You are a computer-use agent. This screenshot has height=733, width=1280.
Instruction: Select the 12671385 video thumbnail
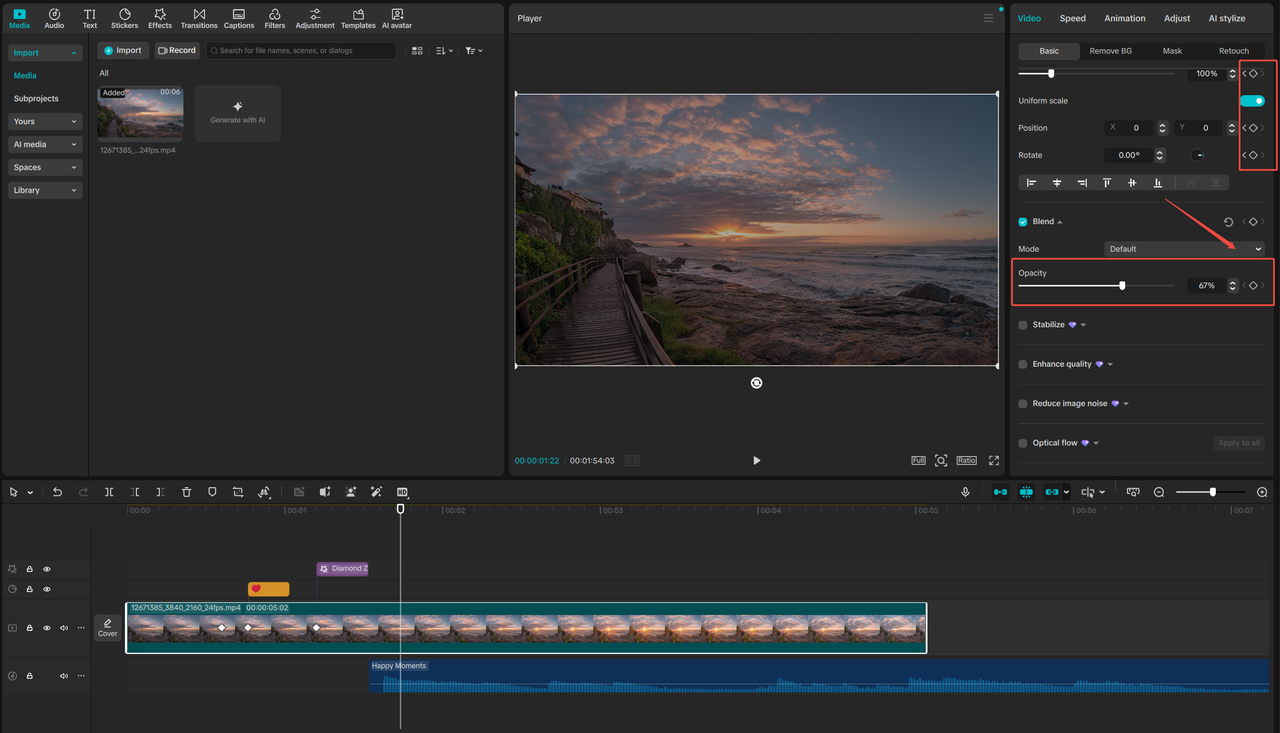140,115
